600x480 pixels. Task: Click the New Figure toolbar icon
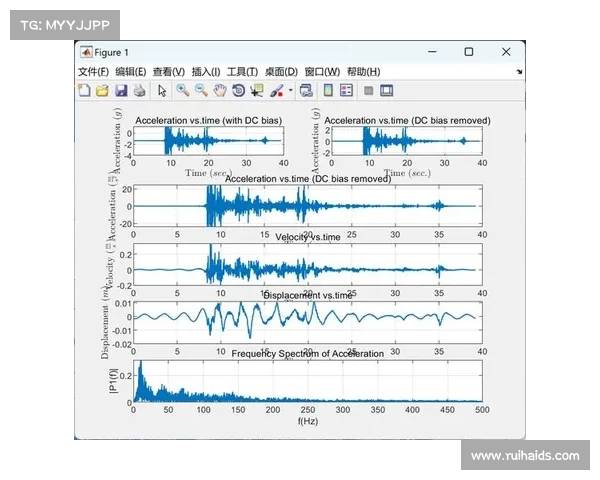coord(85,90)
